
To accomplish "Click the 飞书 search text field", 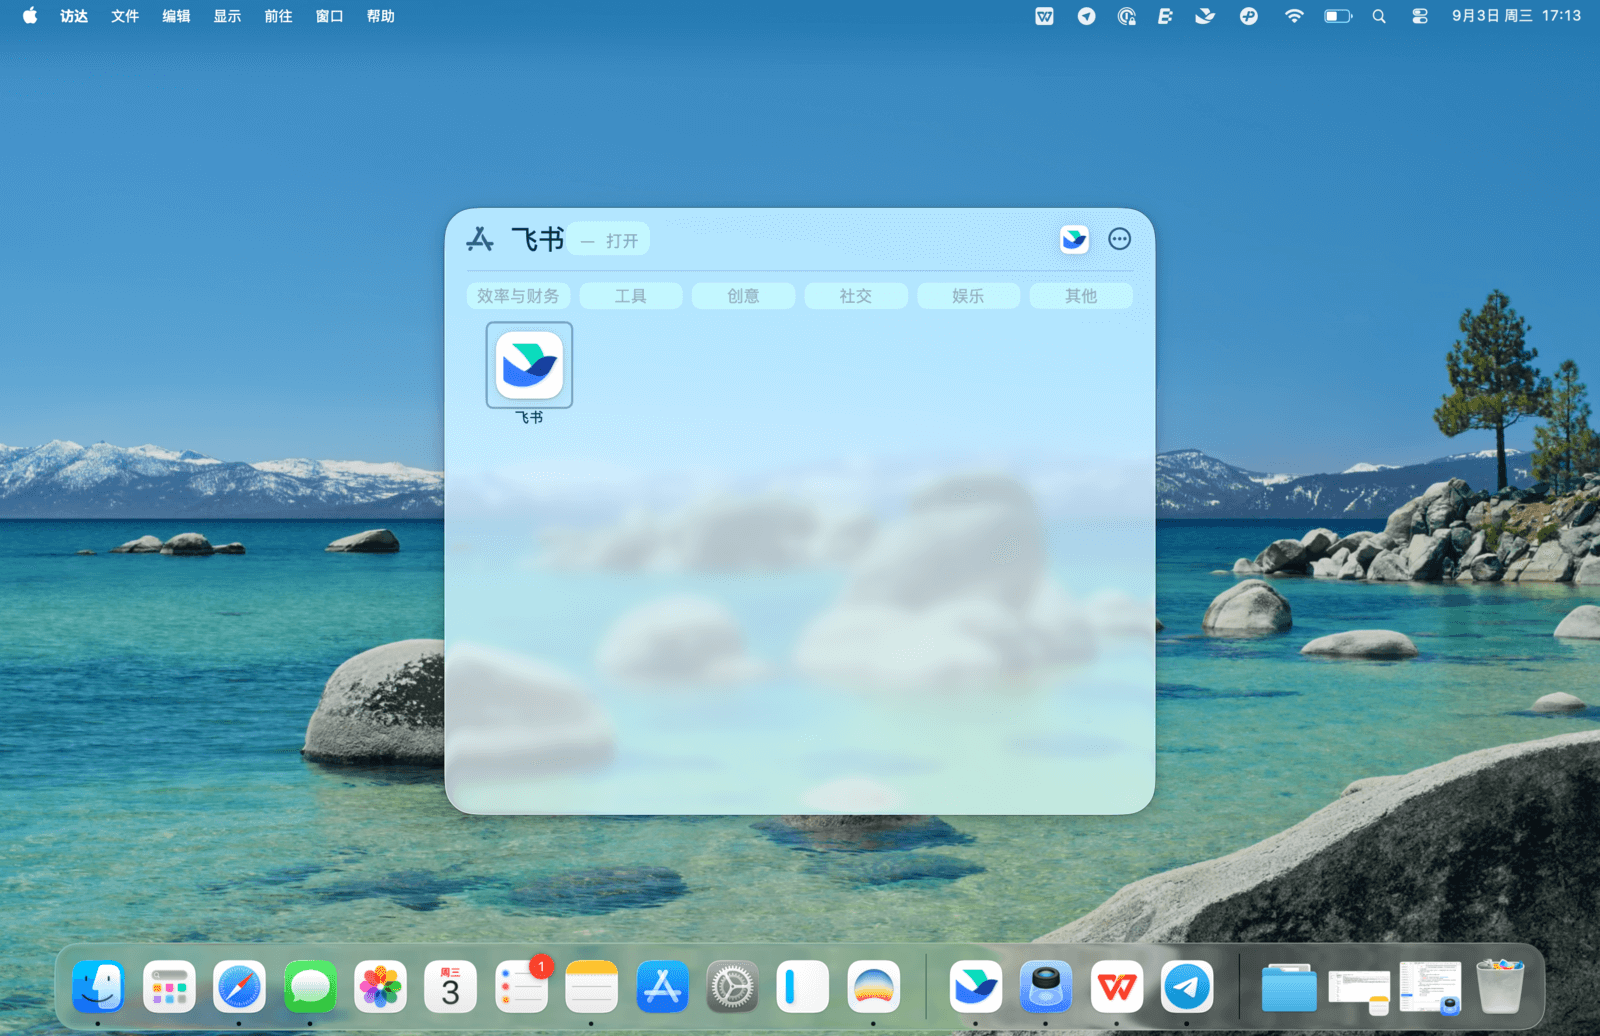I will click(x=538, y=240).
